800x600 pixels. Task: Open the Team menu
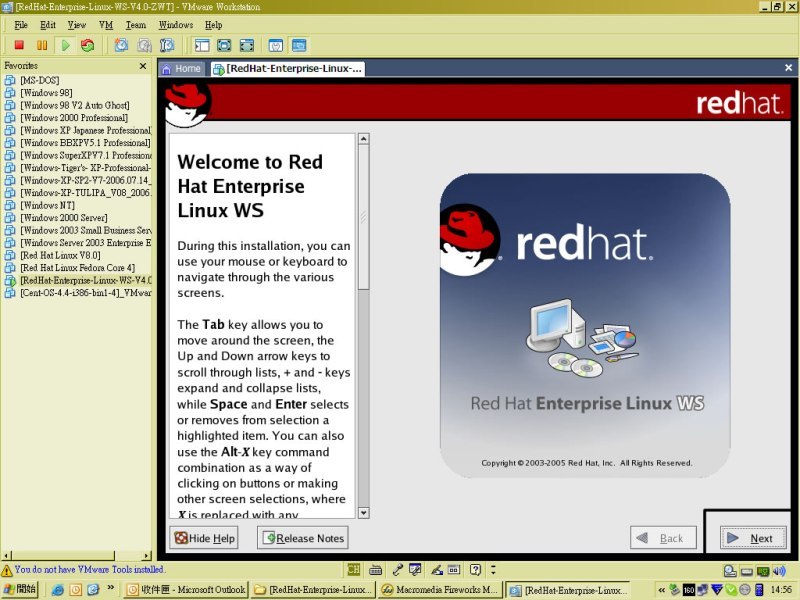(136, 25)
